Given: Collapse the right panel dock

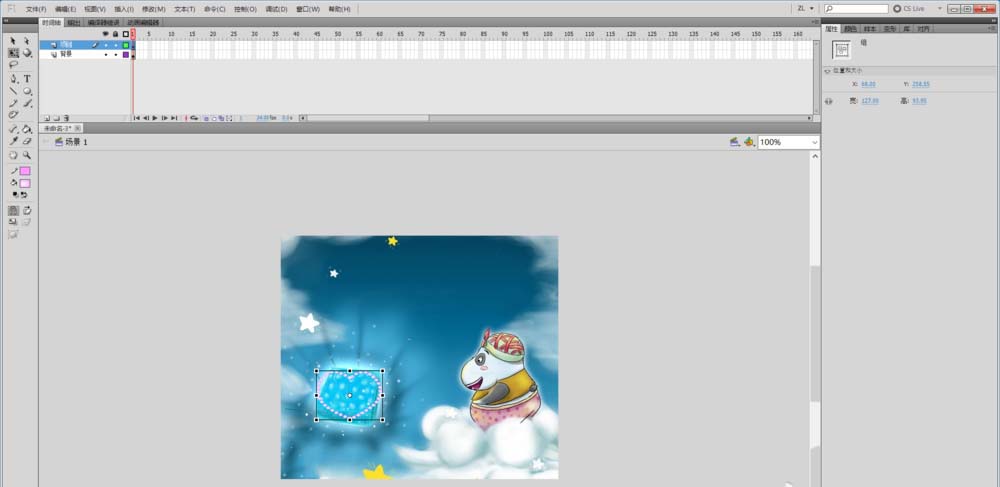Looking at the screenshot, I should [x=994, y=20].
